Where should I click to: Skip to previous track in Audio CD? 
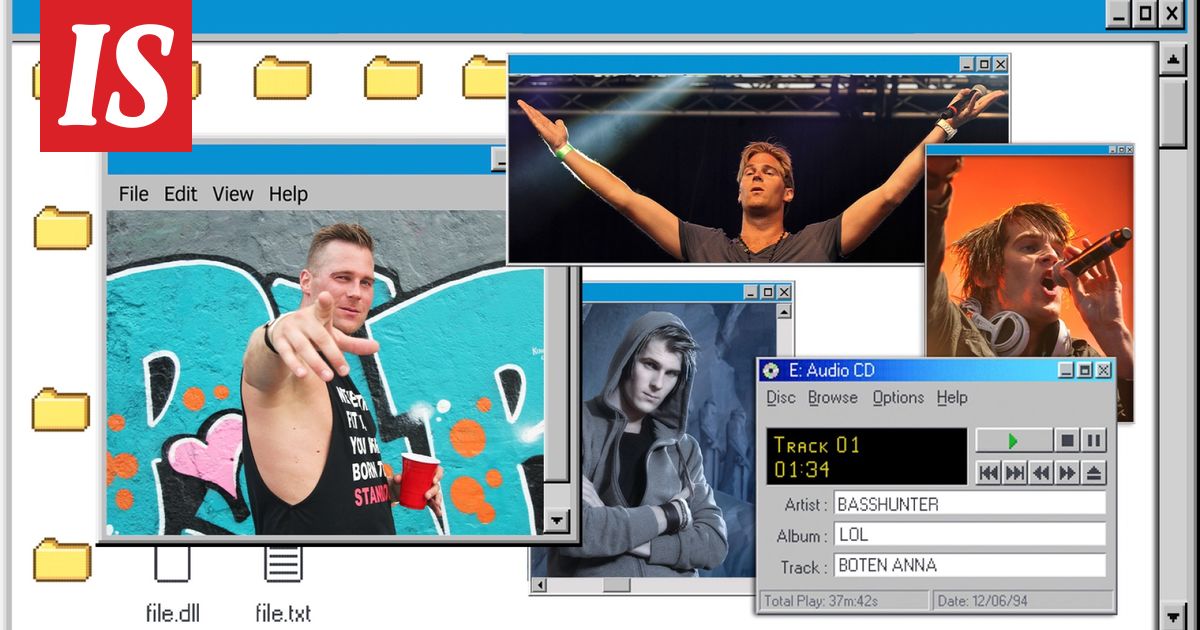point(989,472)
